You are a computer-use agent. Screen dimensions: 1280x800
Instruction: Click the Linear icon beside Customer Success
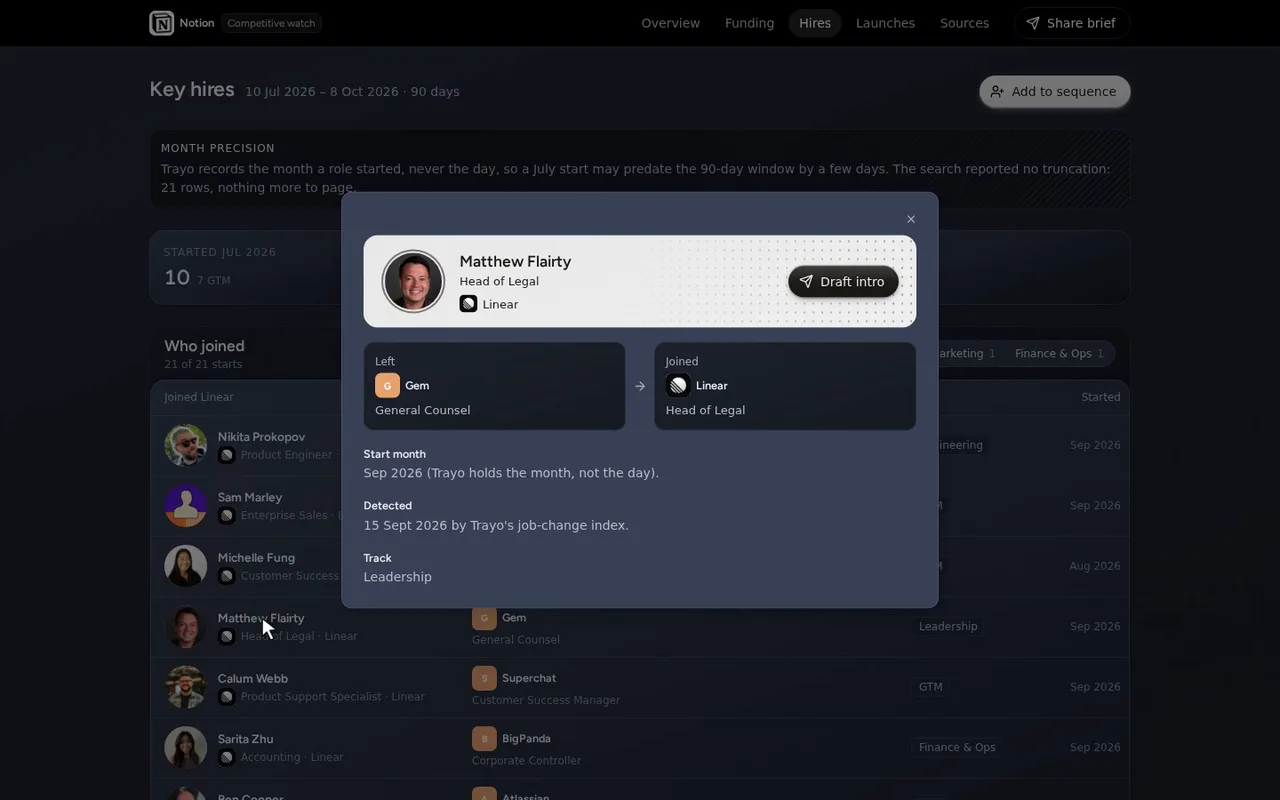(x=227, y=576)
